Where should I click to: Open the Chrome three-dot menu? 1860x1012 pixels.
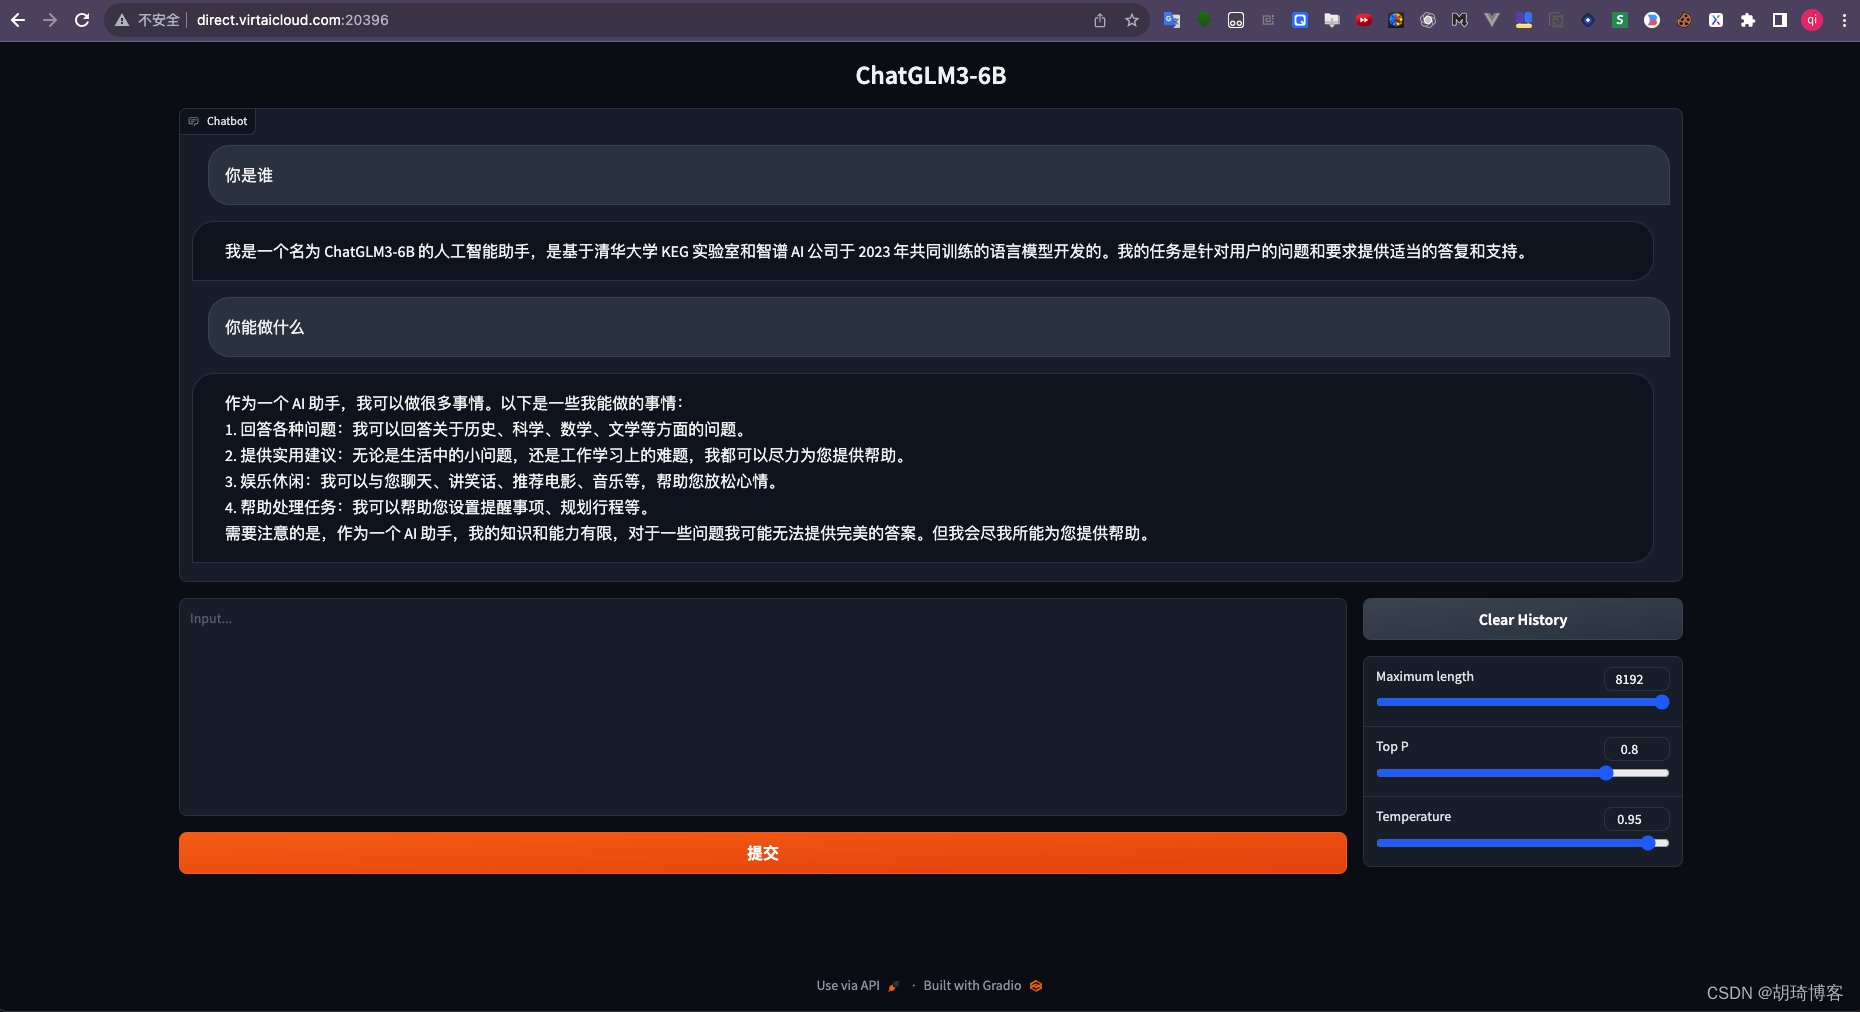(x=1844, y=20)
